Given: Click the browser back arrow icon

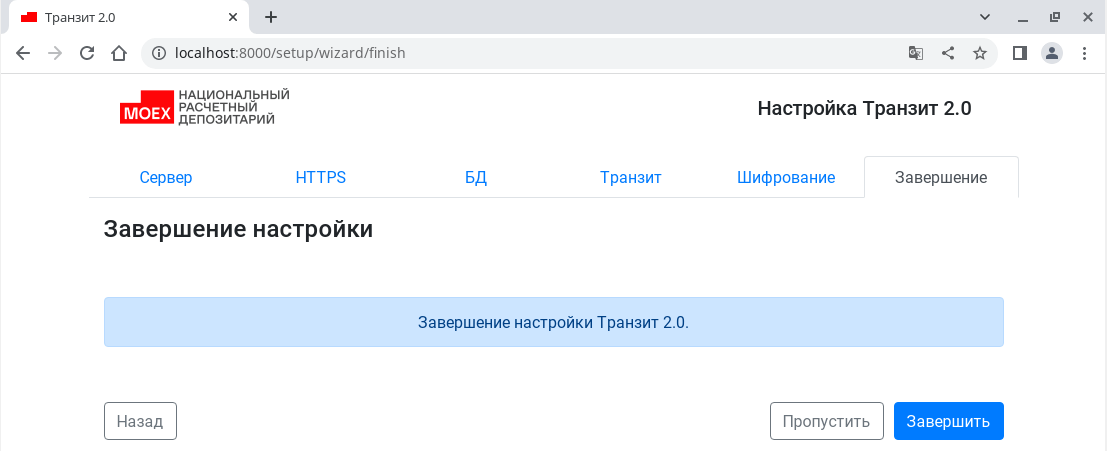Looking at the screenshot, I should [x=23, y=53].
